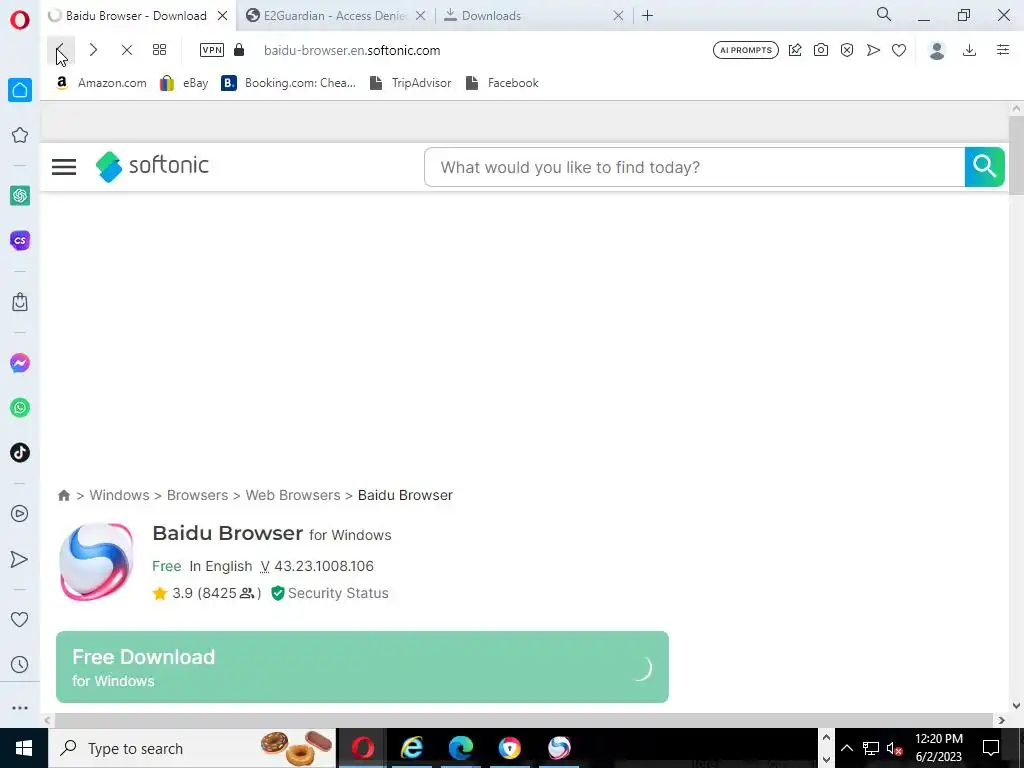This screenshot has height=768, width=1024.
Task: Open AI Prompts button
Action: (x=746, y=50)
